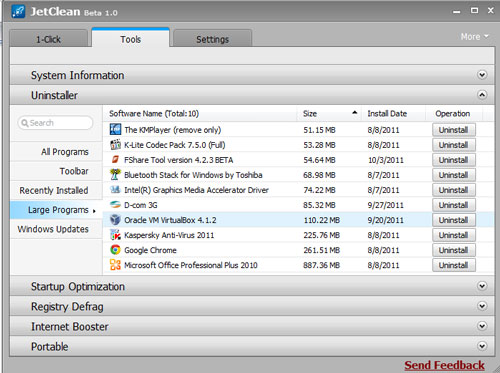Show Toolbar category
The image size is (500, 373).
click(56, 171)
